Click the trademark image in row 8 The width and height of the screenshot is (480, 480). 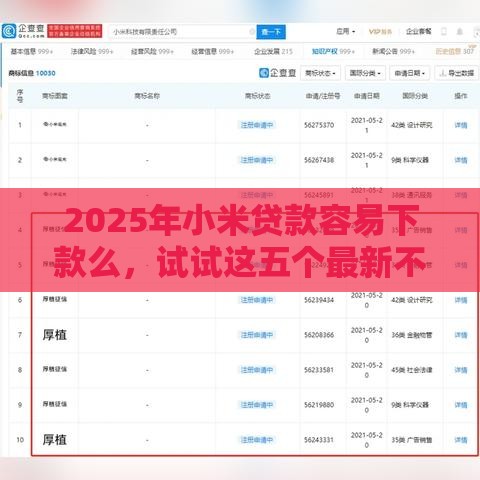click(x=55, y=369)
